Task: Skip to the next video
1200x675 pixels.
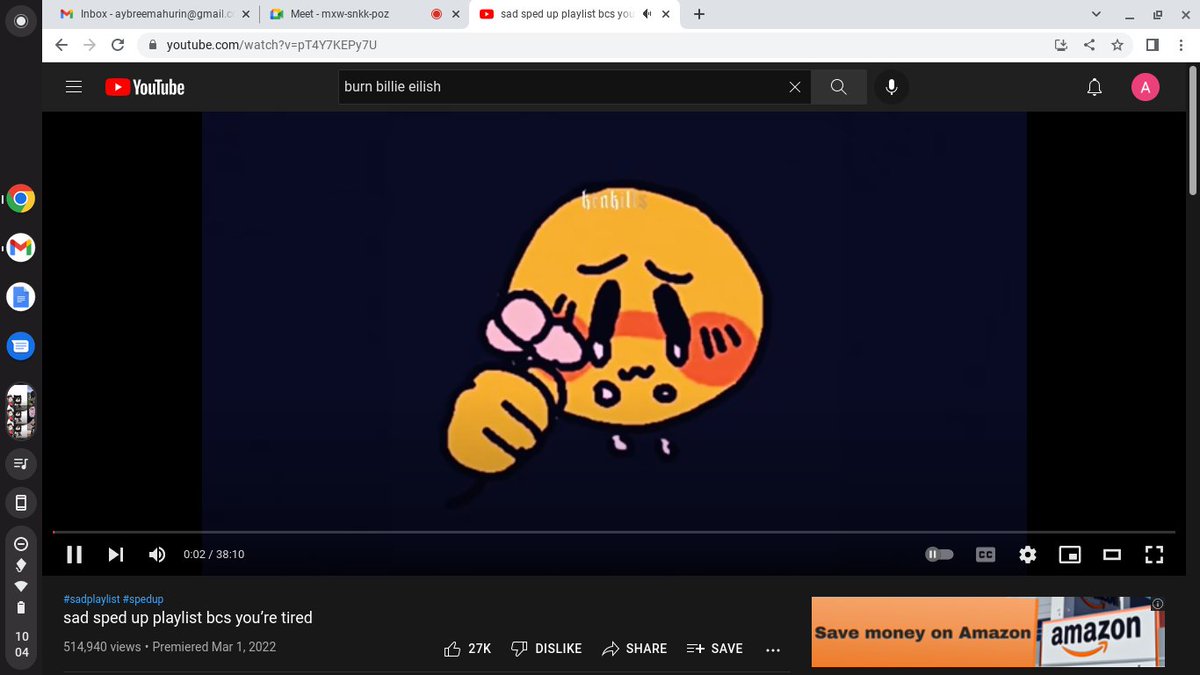Action: coord(116,554)
